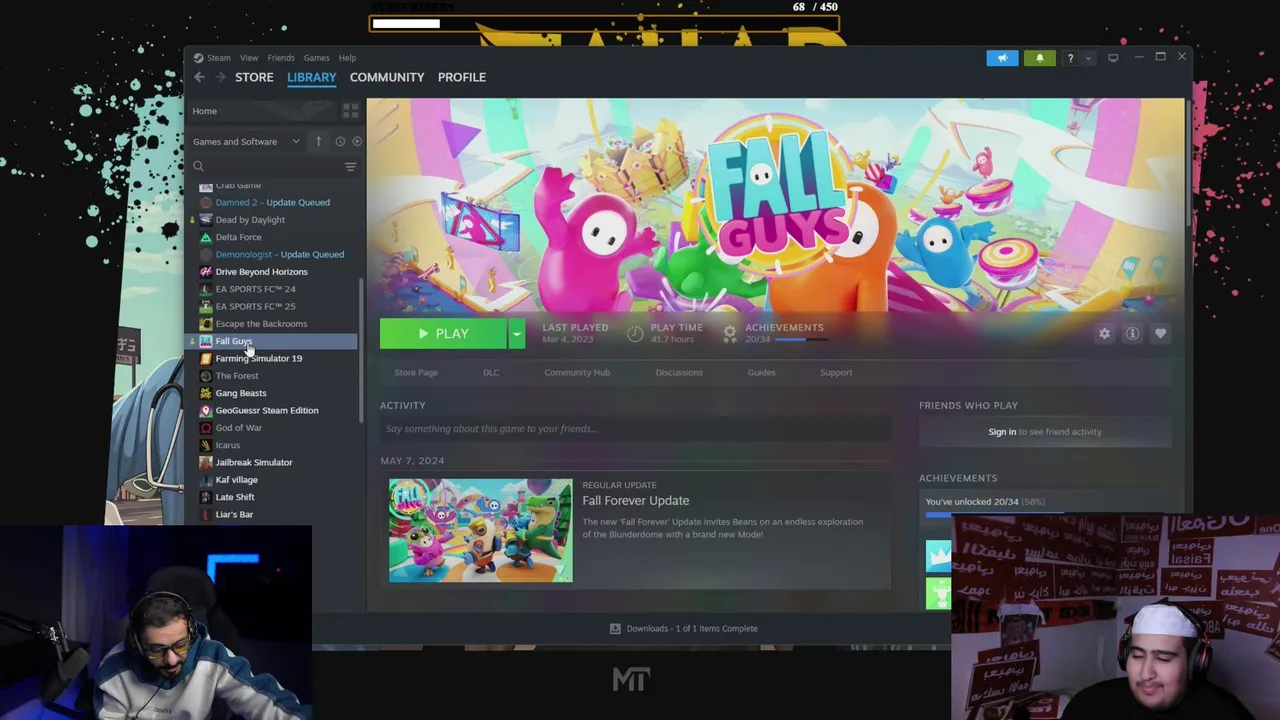Click Dead by Daylight game icon
This screenshot has width=1280, height=720.
point(206,219)
